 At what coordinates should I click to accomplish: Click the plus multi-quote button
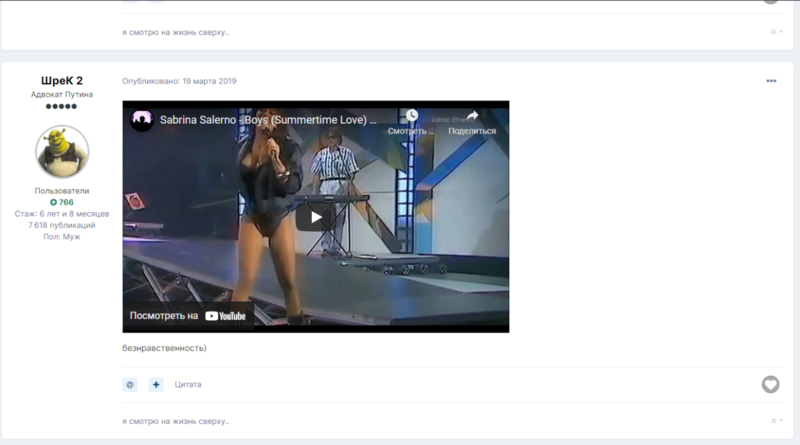pyautogui.click(x=156, y=384)
